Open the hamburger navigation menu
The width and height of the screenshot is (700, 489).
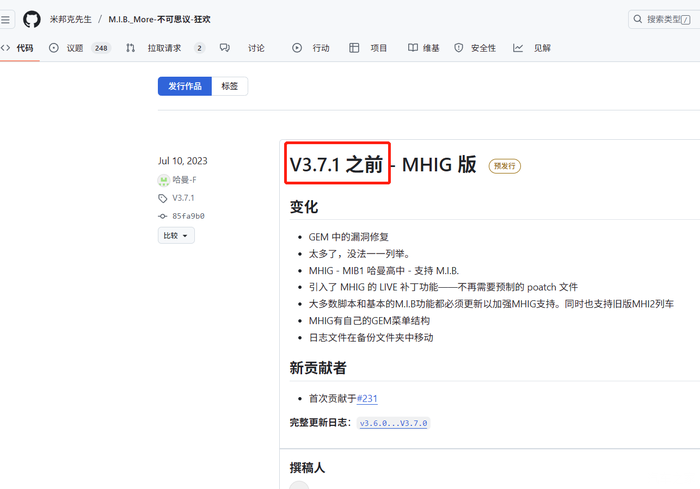(x=5, y=19)
